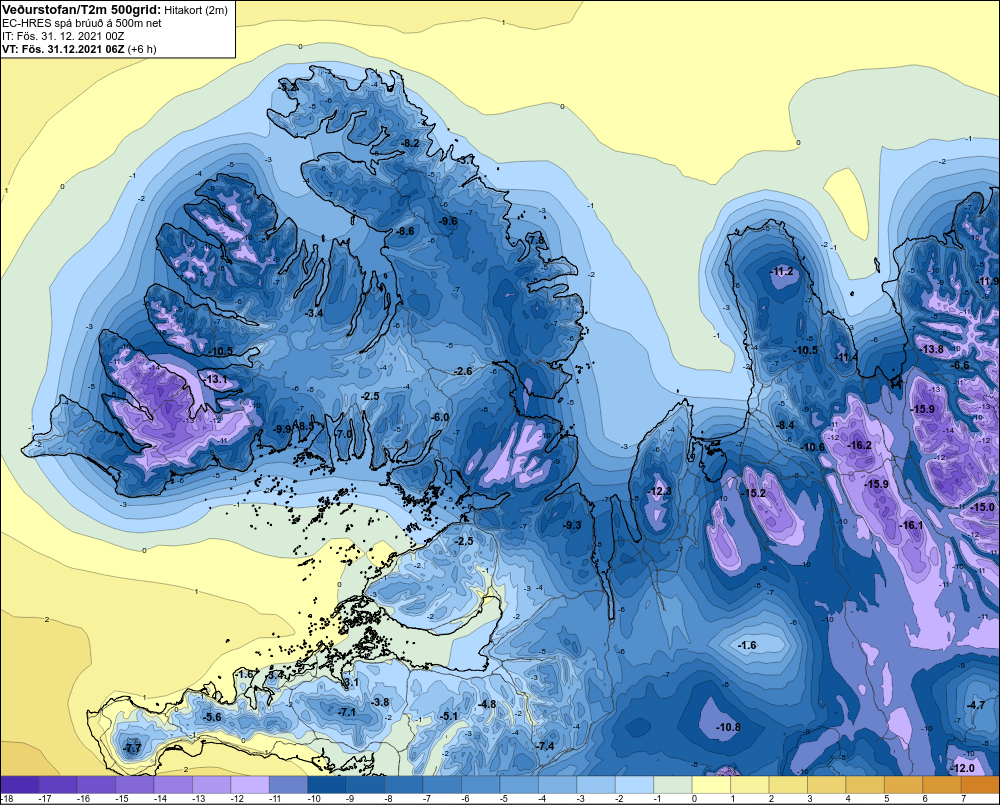Image resolution: width=1000 pixels, height=805 pixels.
Task: Click the -8.4 temperature value
Action: point(786,425)
